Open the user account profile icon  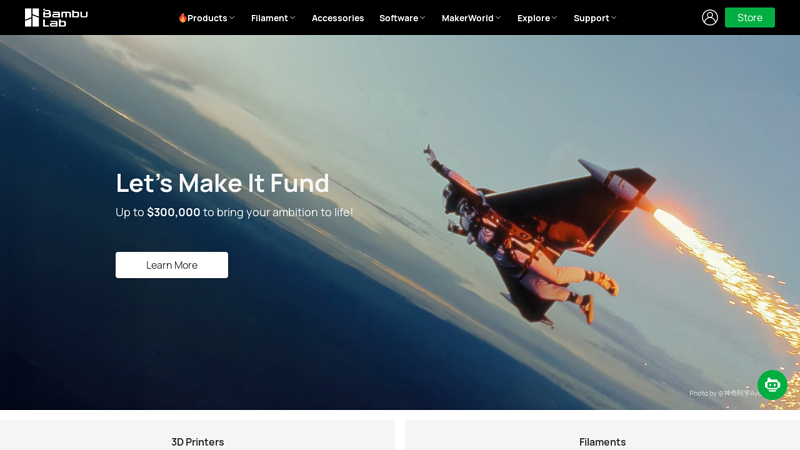(x=710, y=18)
